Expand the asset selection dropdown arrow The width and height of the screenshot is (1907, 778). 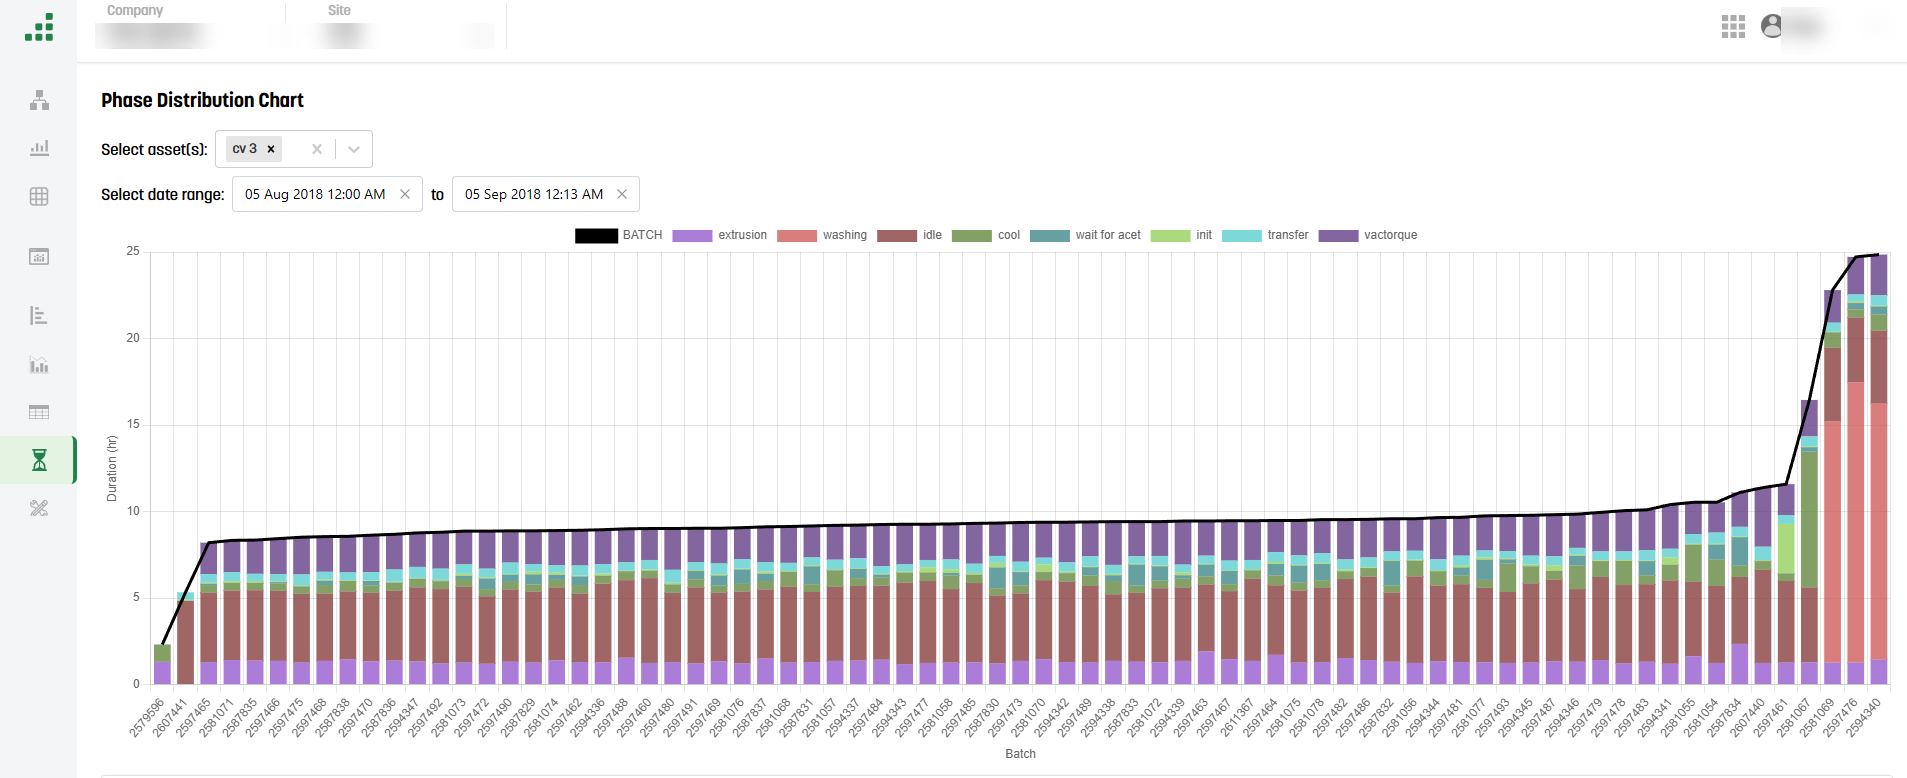354,149
